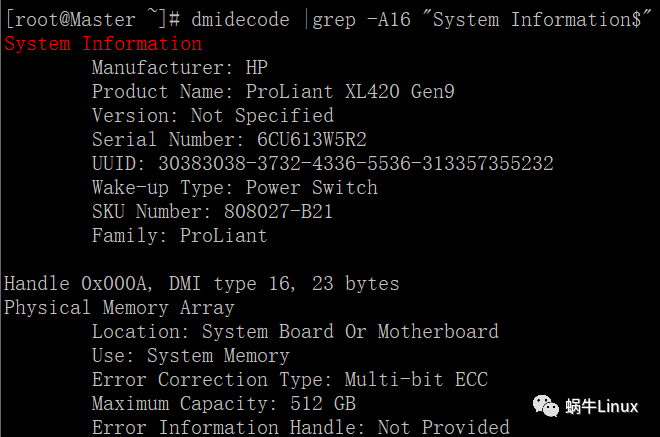Viewport: 660px width, 437px height.
Task: Click the dmidecode command line text
Action: [x=422, y=20]
